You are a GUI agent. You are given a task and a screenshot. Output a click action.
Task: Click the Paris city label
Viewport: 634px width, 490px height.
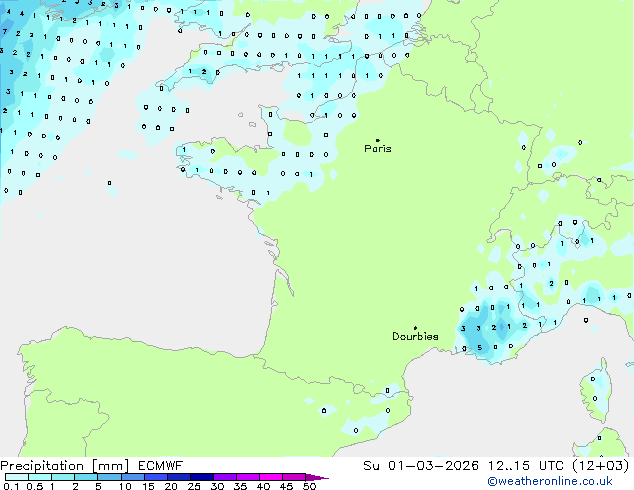point(378,149)
